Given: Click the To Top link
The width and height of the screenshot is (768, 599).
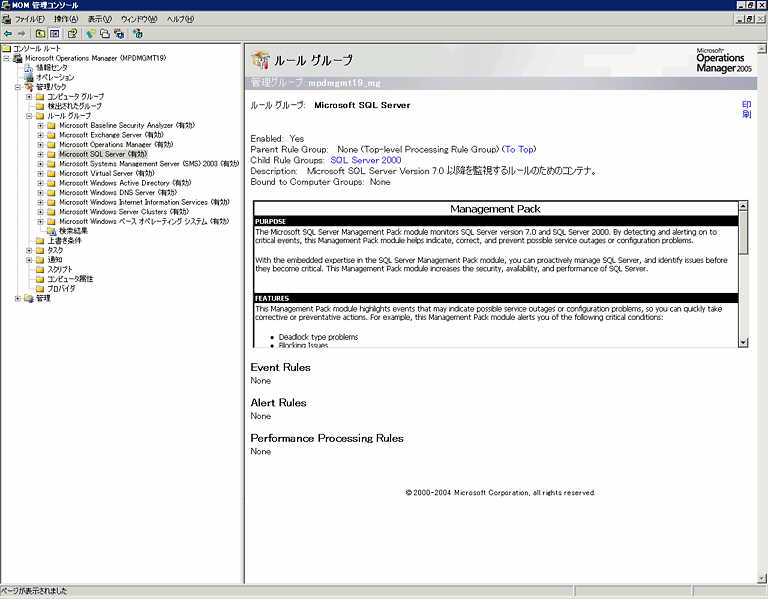Looking at the screenshot, I should [x=519, y=149].
